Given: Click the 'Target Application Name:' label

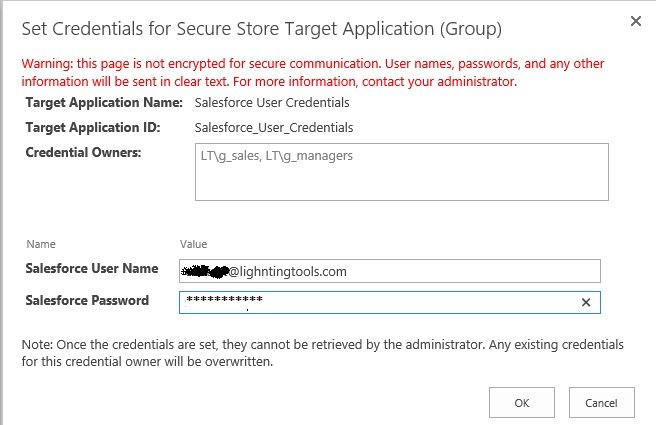Looking at the screenshot, I should click(x=104, y=102).
